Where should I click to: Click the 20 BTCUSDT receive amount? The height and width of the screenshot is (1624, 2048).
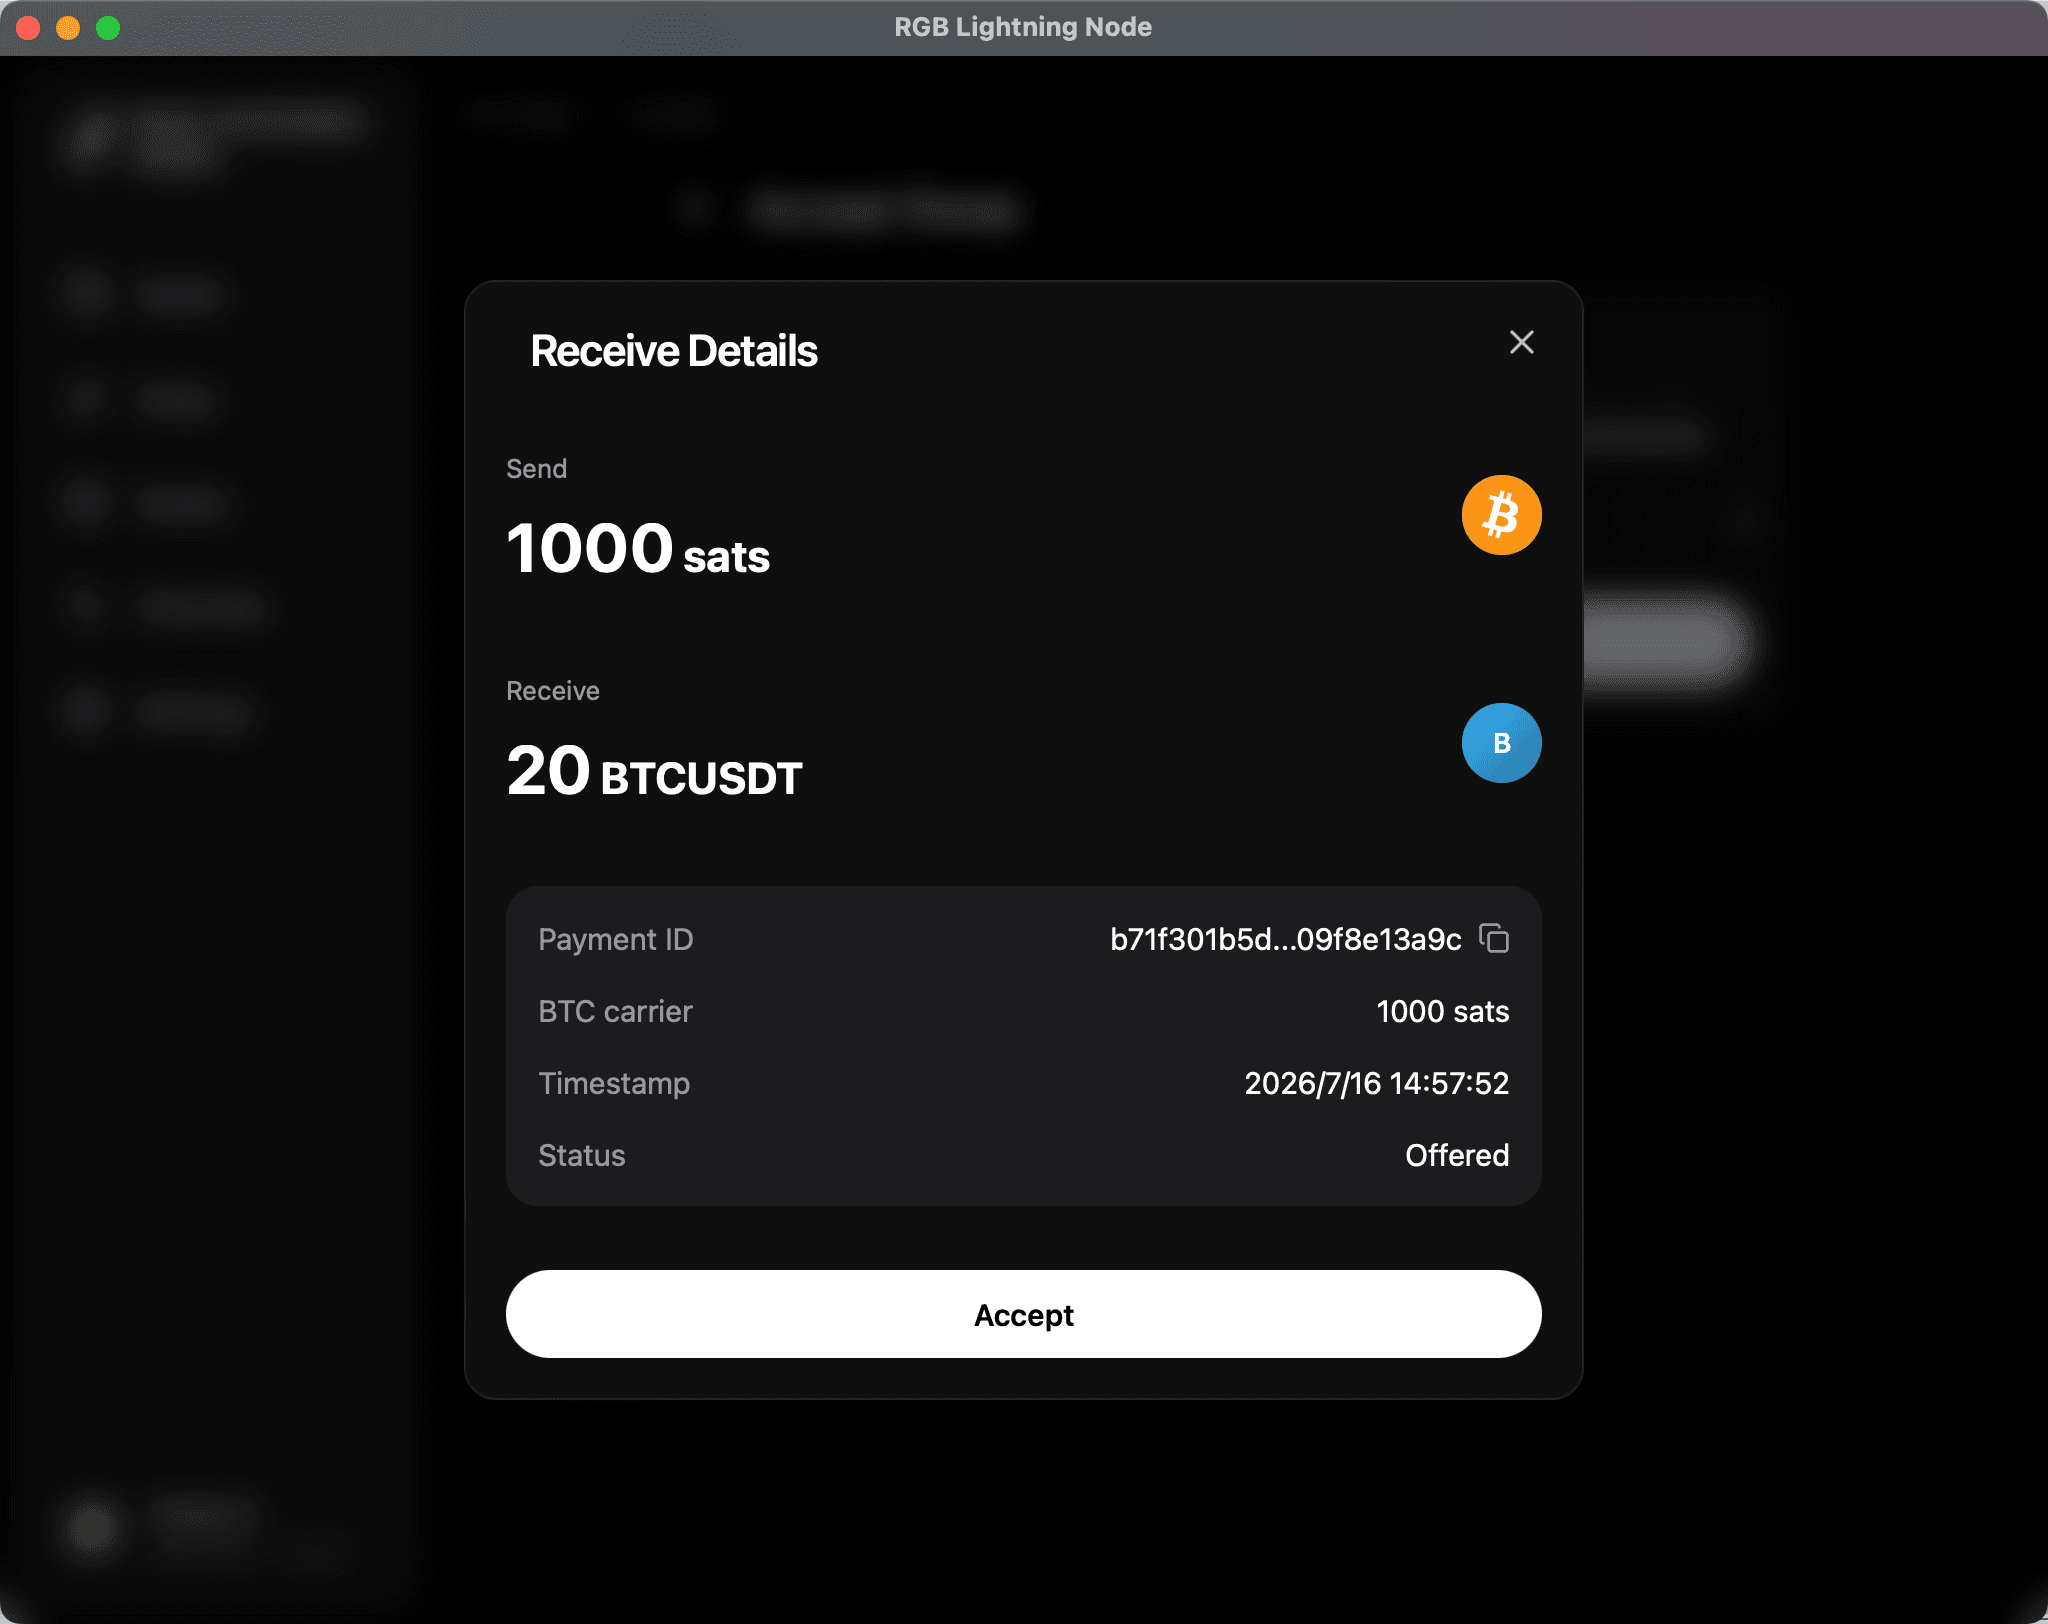pos(654,771)
